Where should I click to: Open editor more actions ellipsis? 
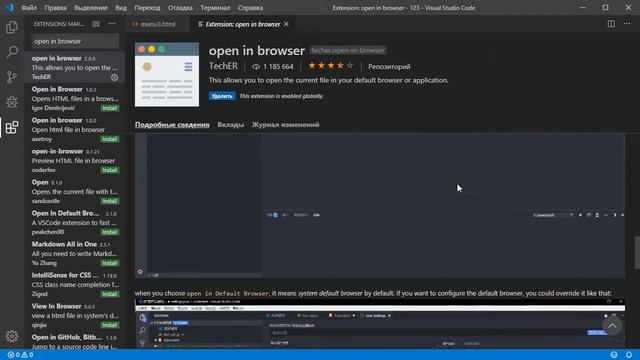(627, 24)
